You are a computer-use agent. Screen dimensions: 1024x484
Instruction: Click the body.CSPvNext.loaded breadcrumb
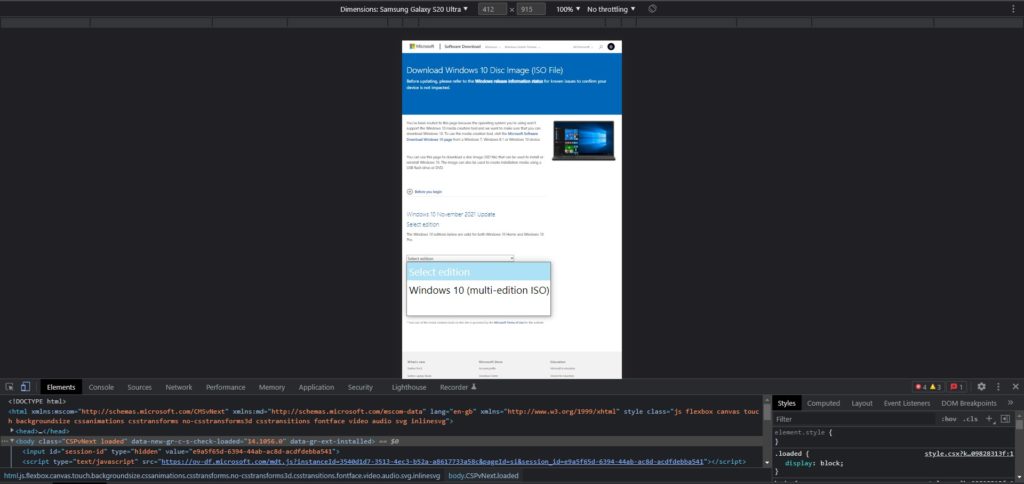coord(483,476)
